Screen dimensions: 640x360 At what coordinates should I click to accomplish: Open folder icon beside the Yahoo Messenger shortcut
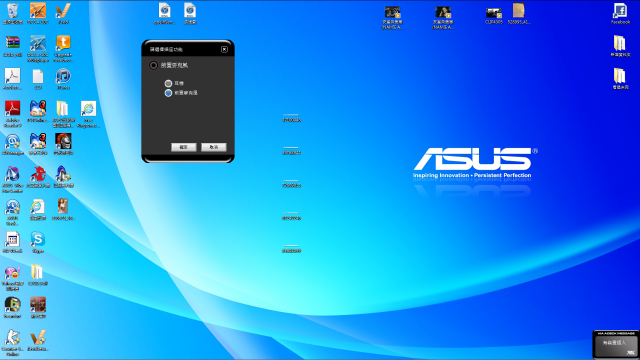(38, 272)
